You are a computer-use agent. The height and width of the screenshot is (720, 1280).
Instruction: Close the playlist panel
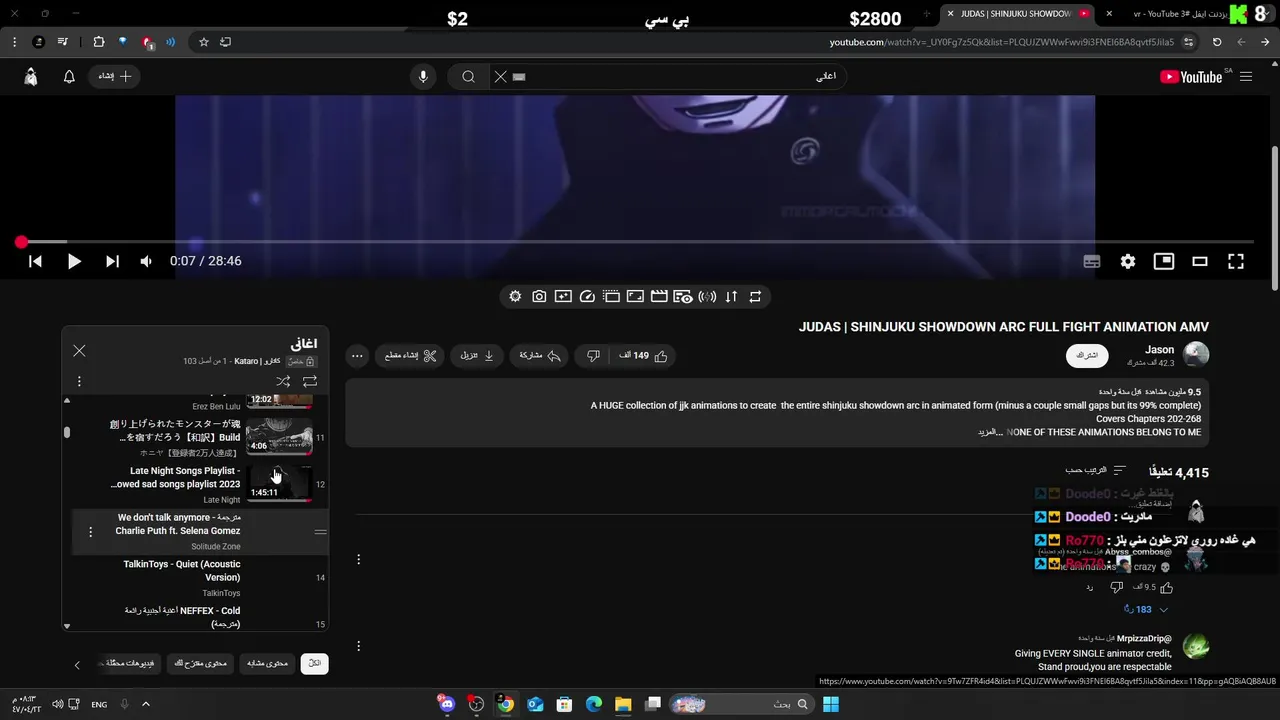79,351
